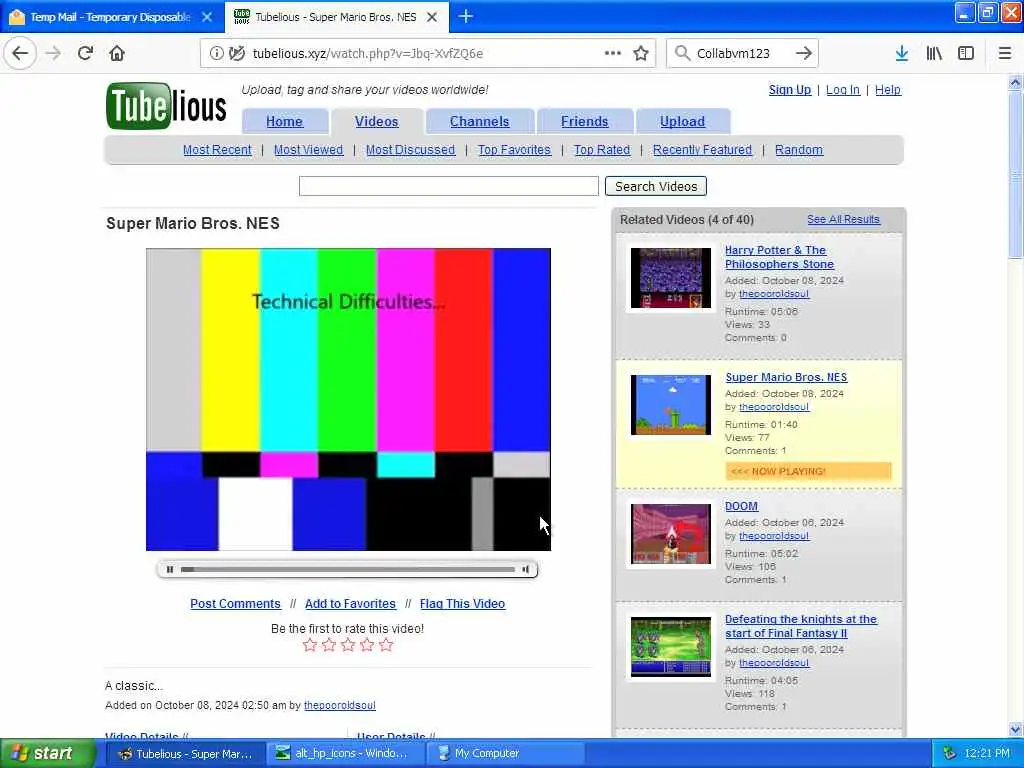Open the Home navigation tab
This screenshot has width=1024, height=768.
284,121
